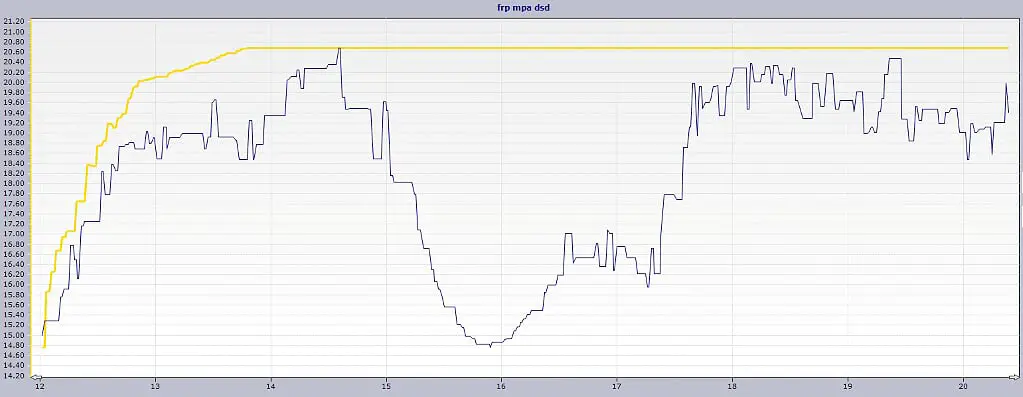The width and height of the screenshot is (1023, 397).
Task: Click the y-axis value 18.00
Action: click(14, 183)
